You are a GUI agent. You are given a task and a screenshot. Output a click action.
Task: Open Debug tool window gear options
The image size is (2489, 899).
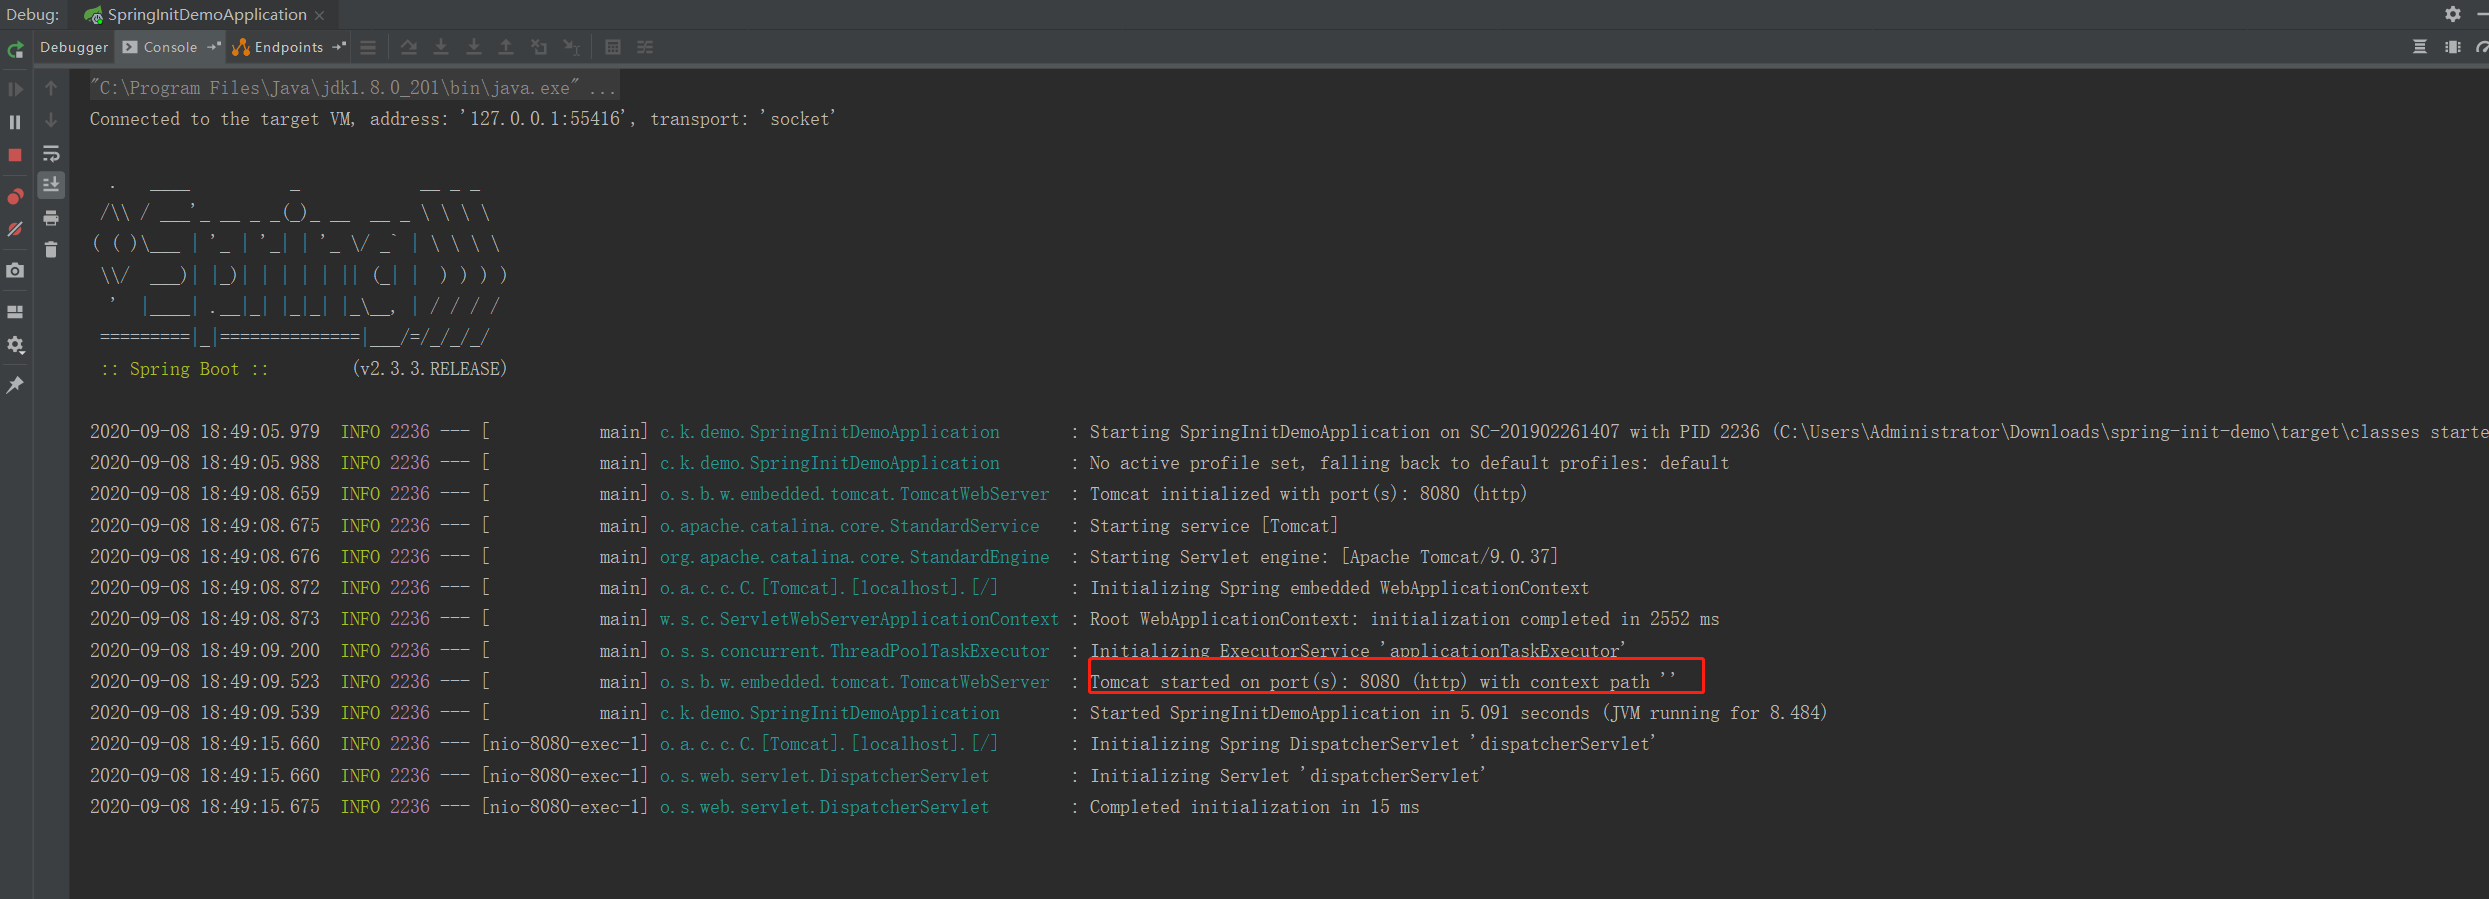[x=2453, y=14]
